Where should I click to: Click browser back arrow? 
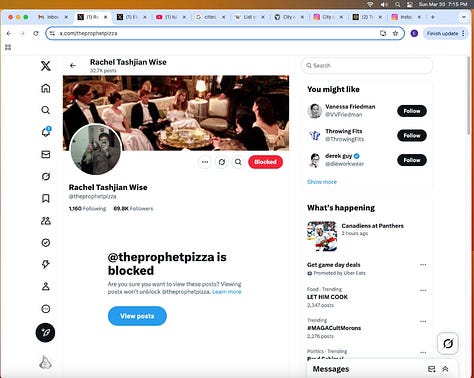tap(9, 33)
